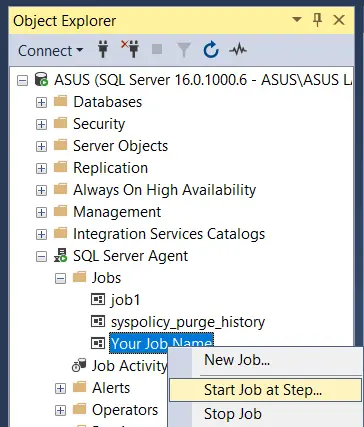Image resolution: width=364 pixels, height=427 pixels.
Task: Click the Alerts folder icon
Action: (80, 387)
